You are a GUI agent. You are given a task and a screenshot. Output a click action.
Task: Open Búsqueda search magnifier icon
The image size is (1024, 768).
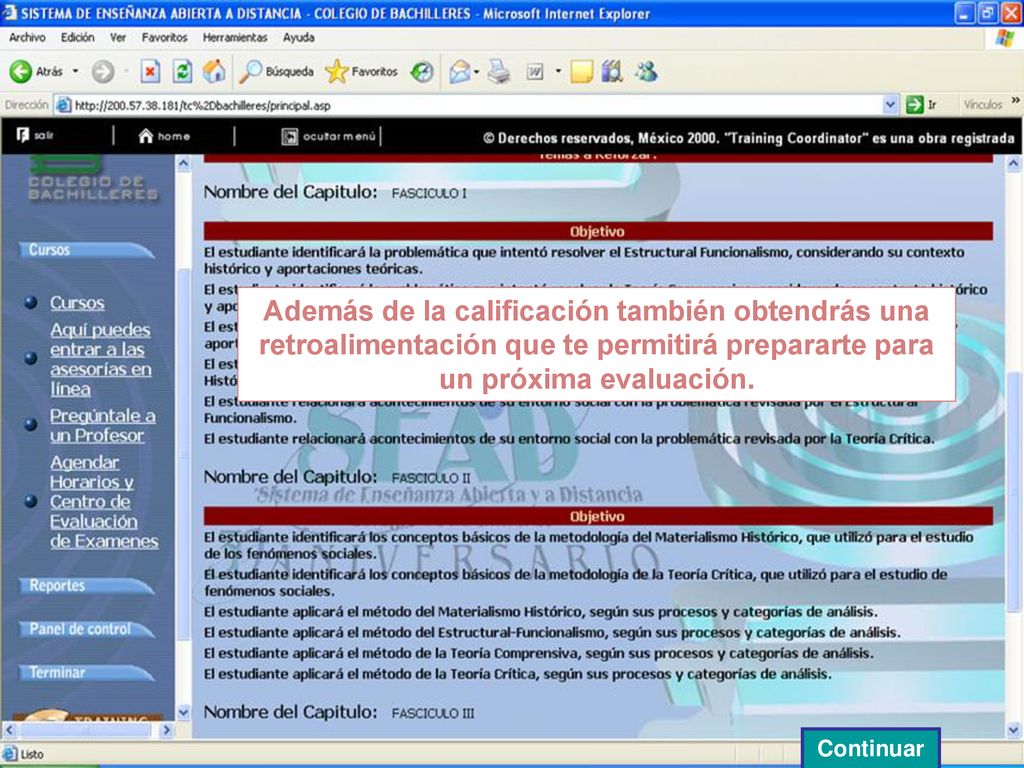[x=250, y=71]
